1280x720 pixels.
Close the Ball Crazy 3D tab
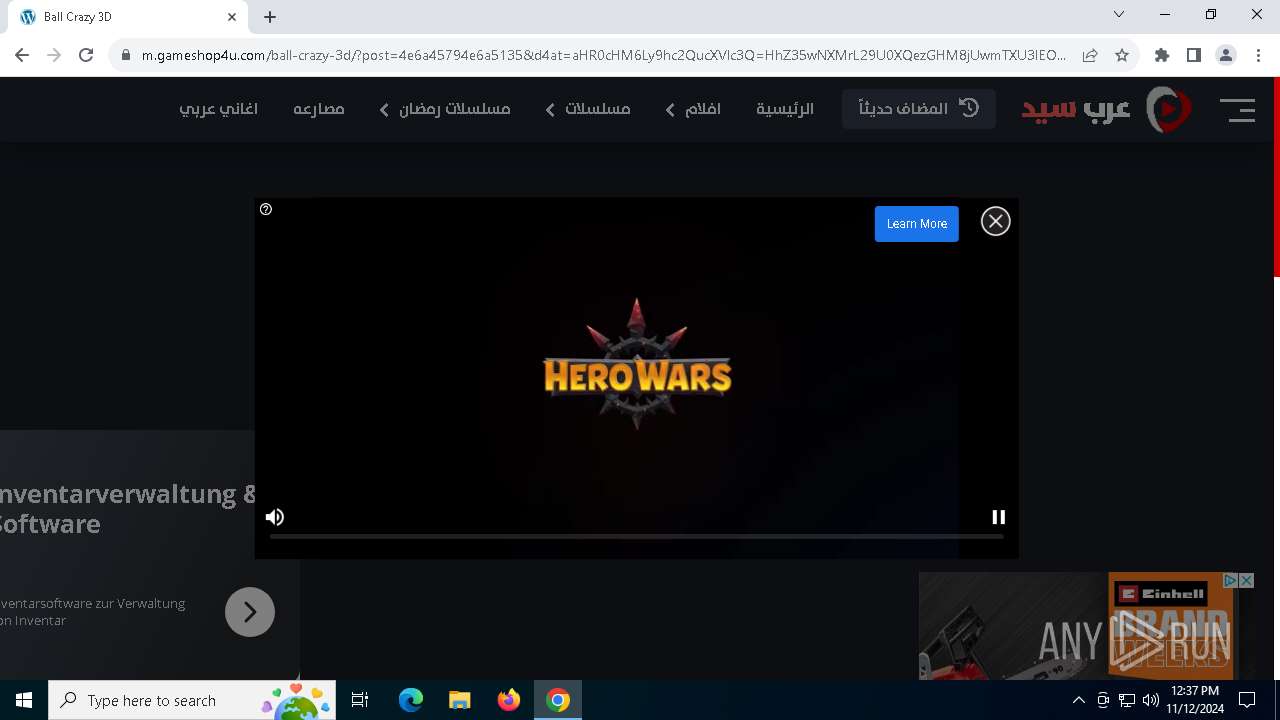tap(232, 17)
